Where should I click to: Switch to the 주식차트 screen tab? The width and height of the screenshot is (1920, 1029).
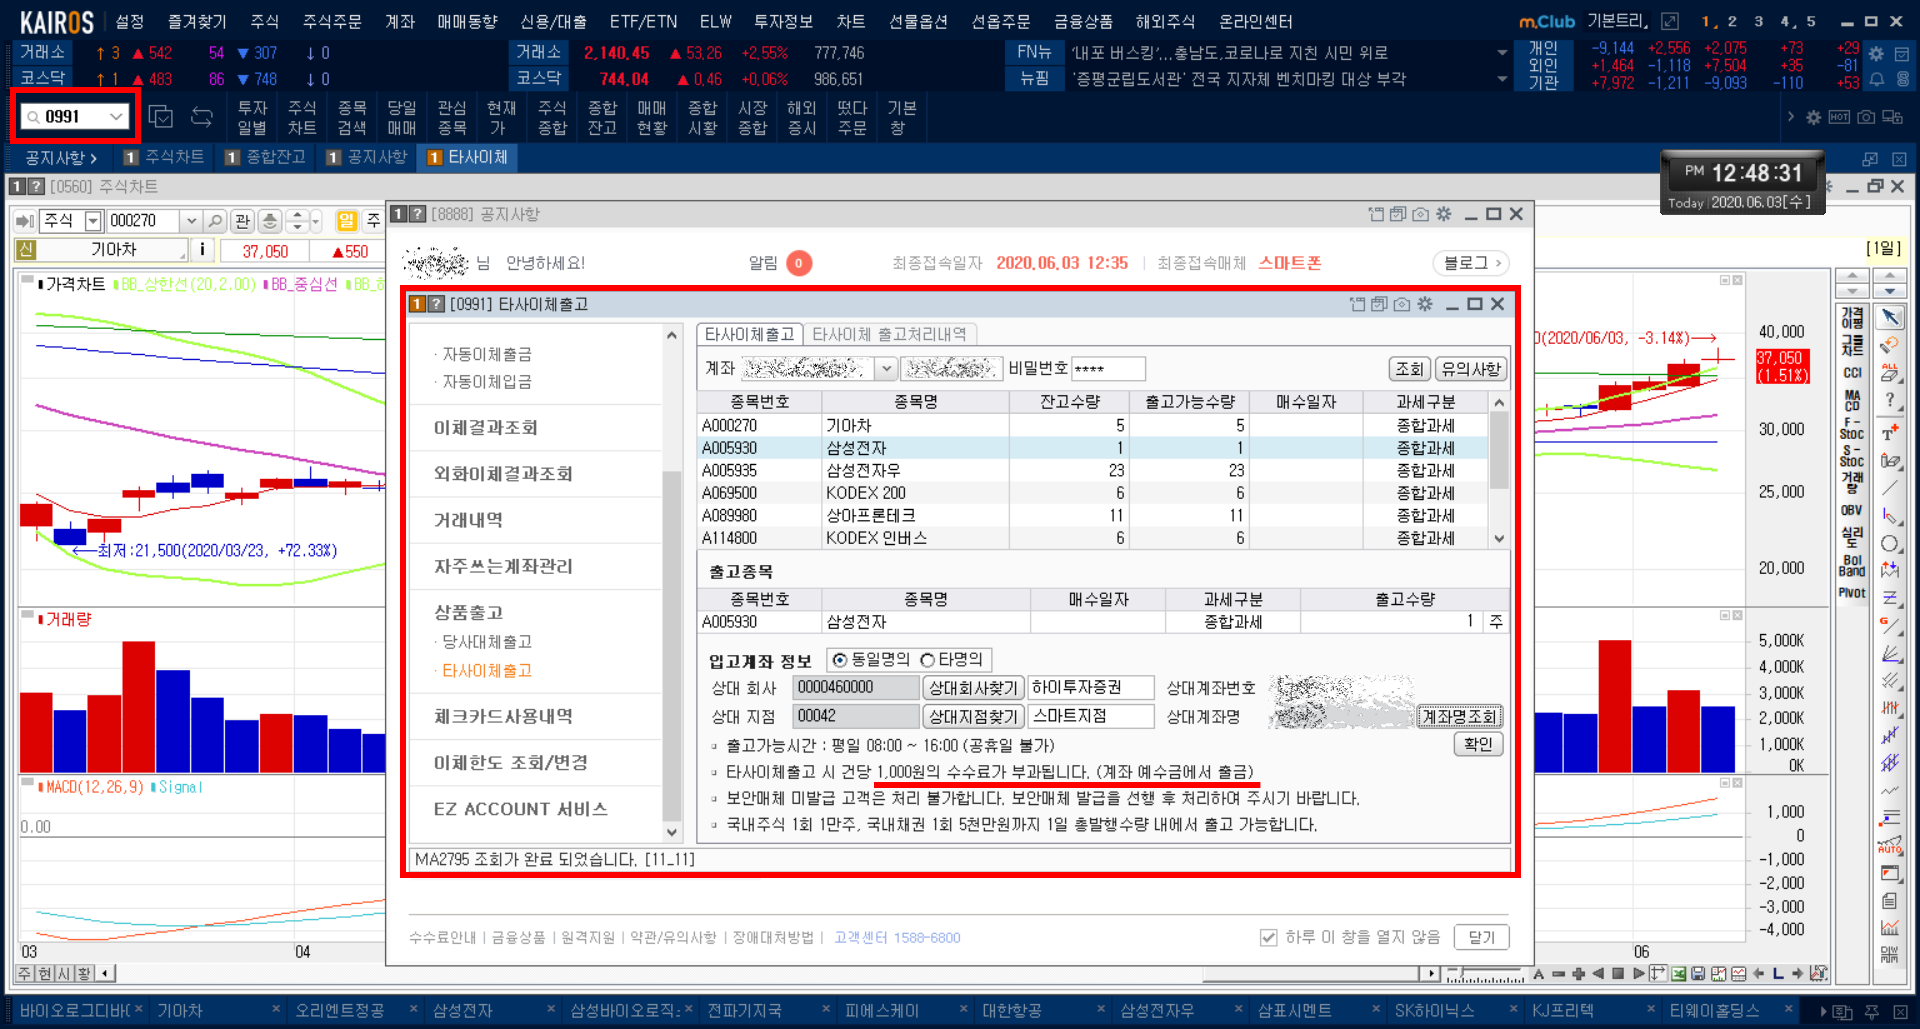pos(164,158)
